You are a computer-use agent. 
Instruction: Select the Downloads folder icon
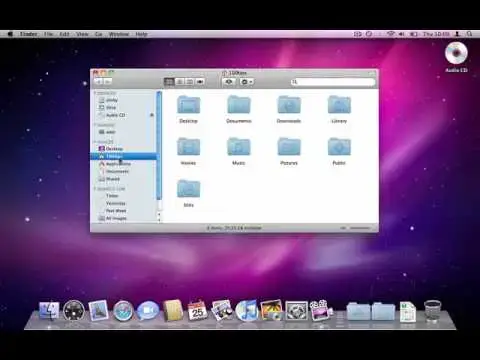pos(289,105)
